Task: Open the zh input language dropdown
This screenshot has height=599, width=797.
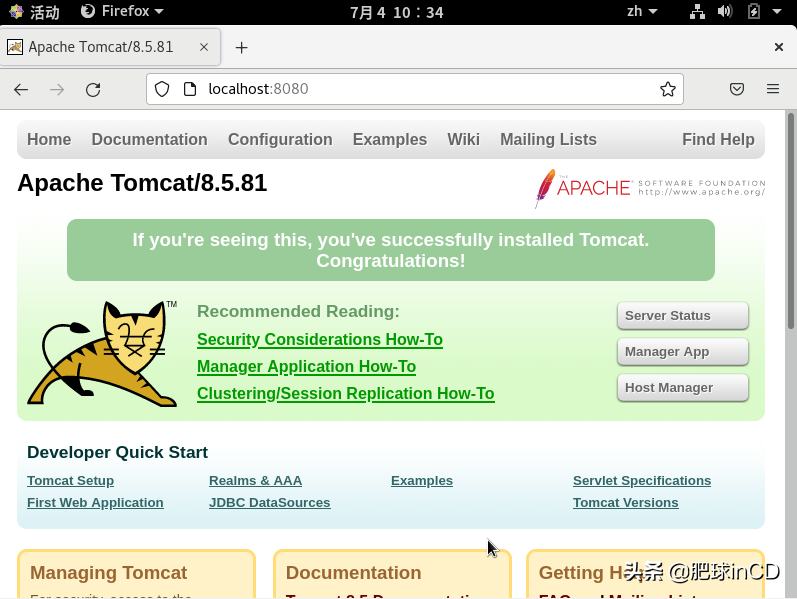Action: (x=642, y=11)
